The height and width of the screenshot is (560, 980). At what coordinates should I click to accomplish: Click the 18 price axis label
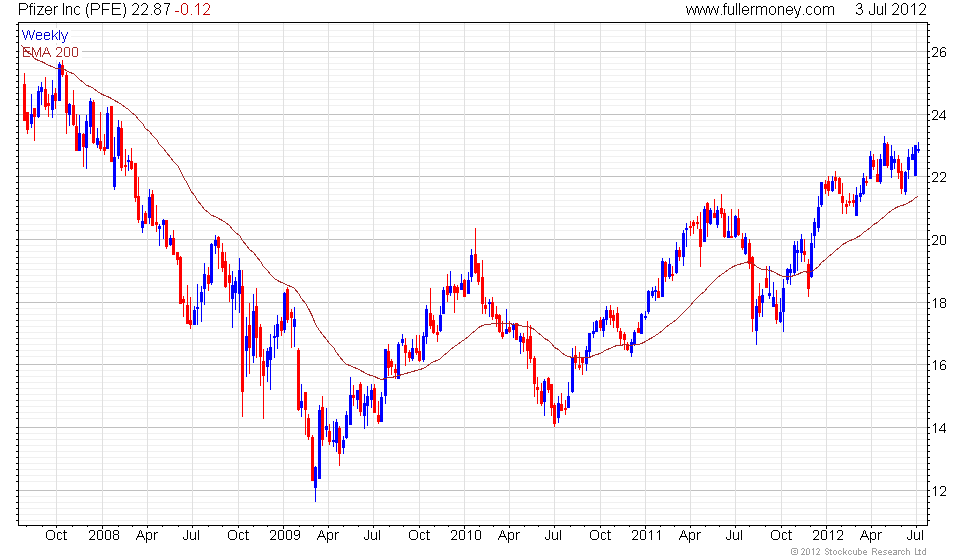pos(939,303)
